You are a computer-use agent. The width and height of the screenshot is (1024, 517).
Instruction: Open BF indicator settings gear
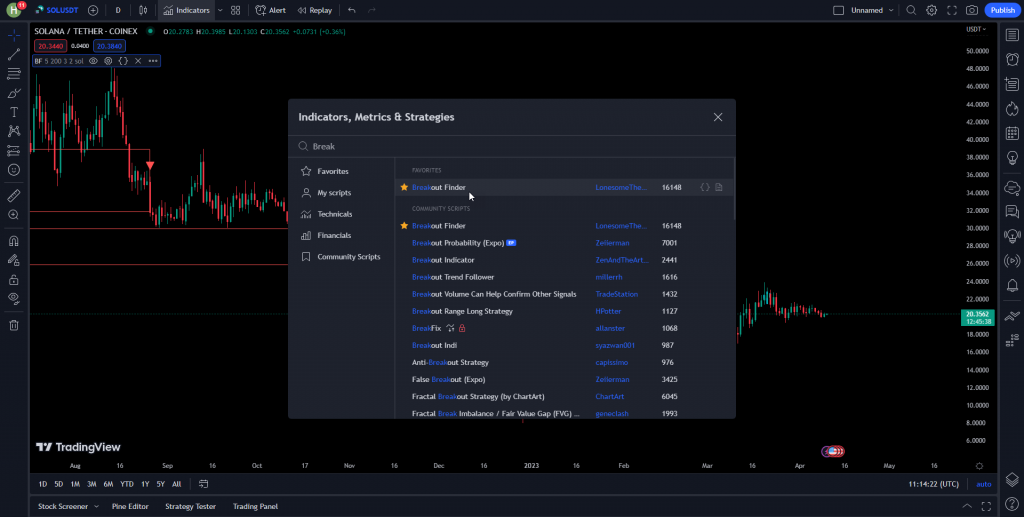pos(108,61)
